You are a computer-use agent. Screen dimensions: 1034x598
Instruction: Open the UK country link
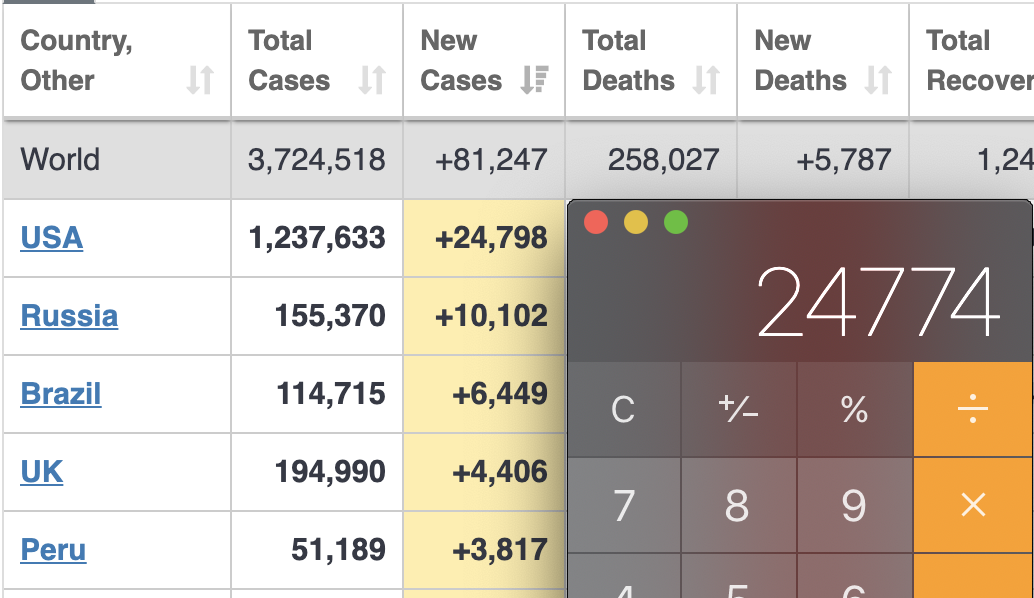41,472
